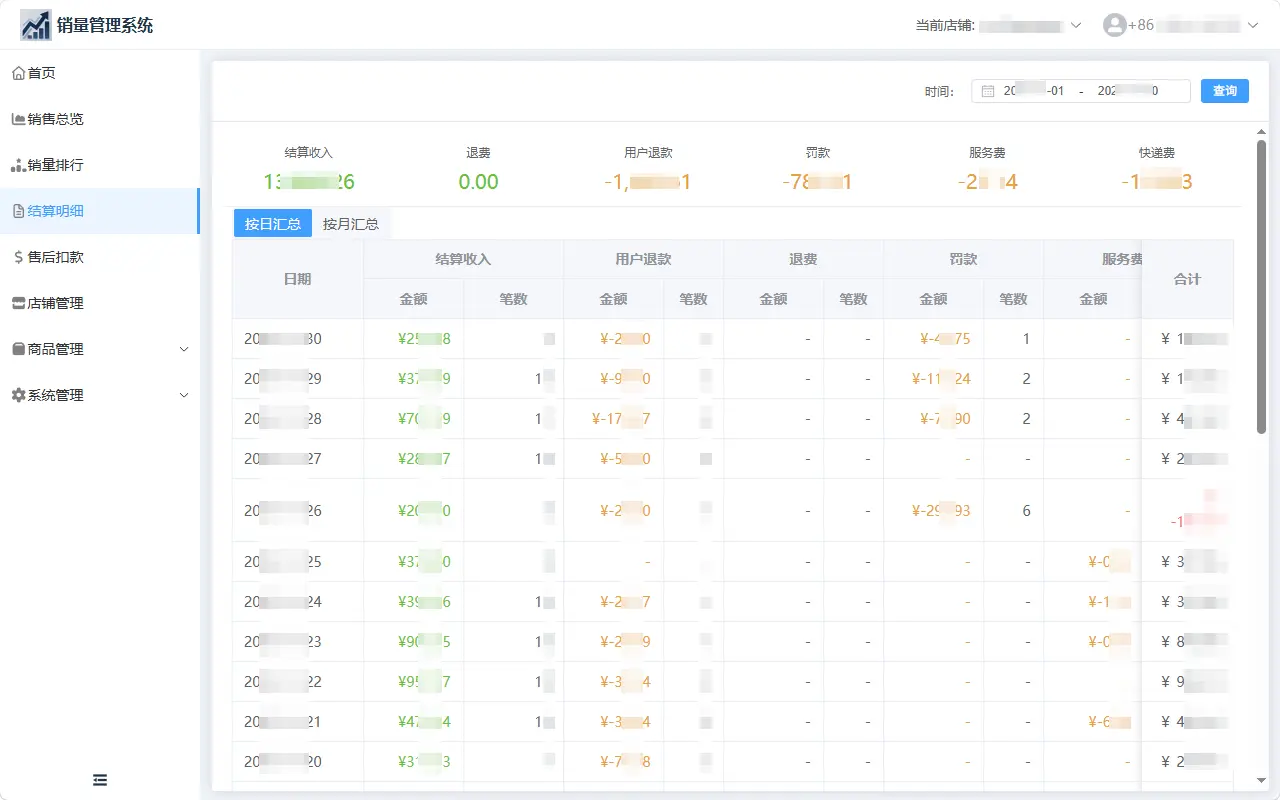This screenshot has height=800, width=1280.
Task: Click the 服务费 summary label
Action: (x=988, y=153)
